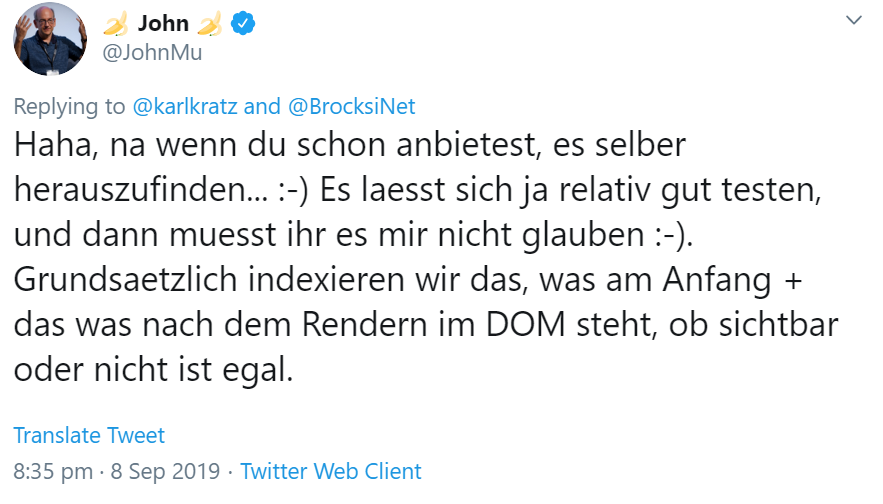883x504 pixels.
Task: Click the banana emoji after the name John
Action: click(x=210, y=24)
